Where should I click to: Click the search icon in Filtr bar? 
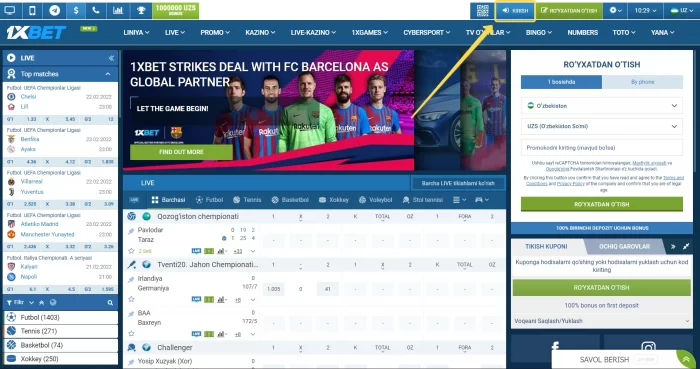coord(110,303)
